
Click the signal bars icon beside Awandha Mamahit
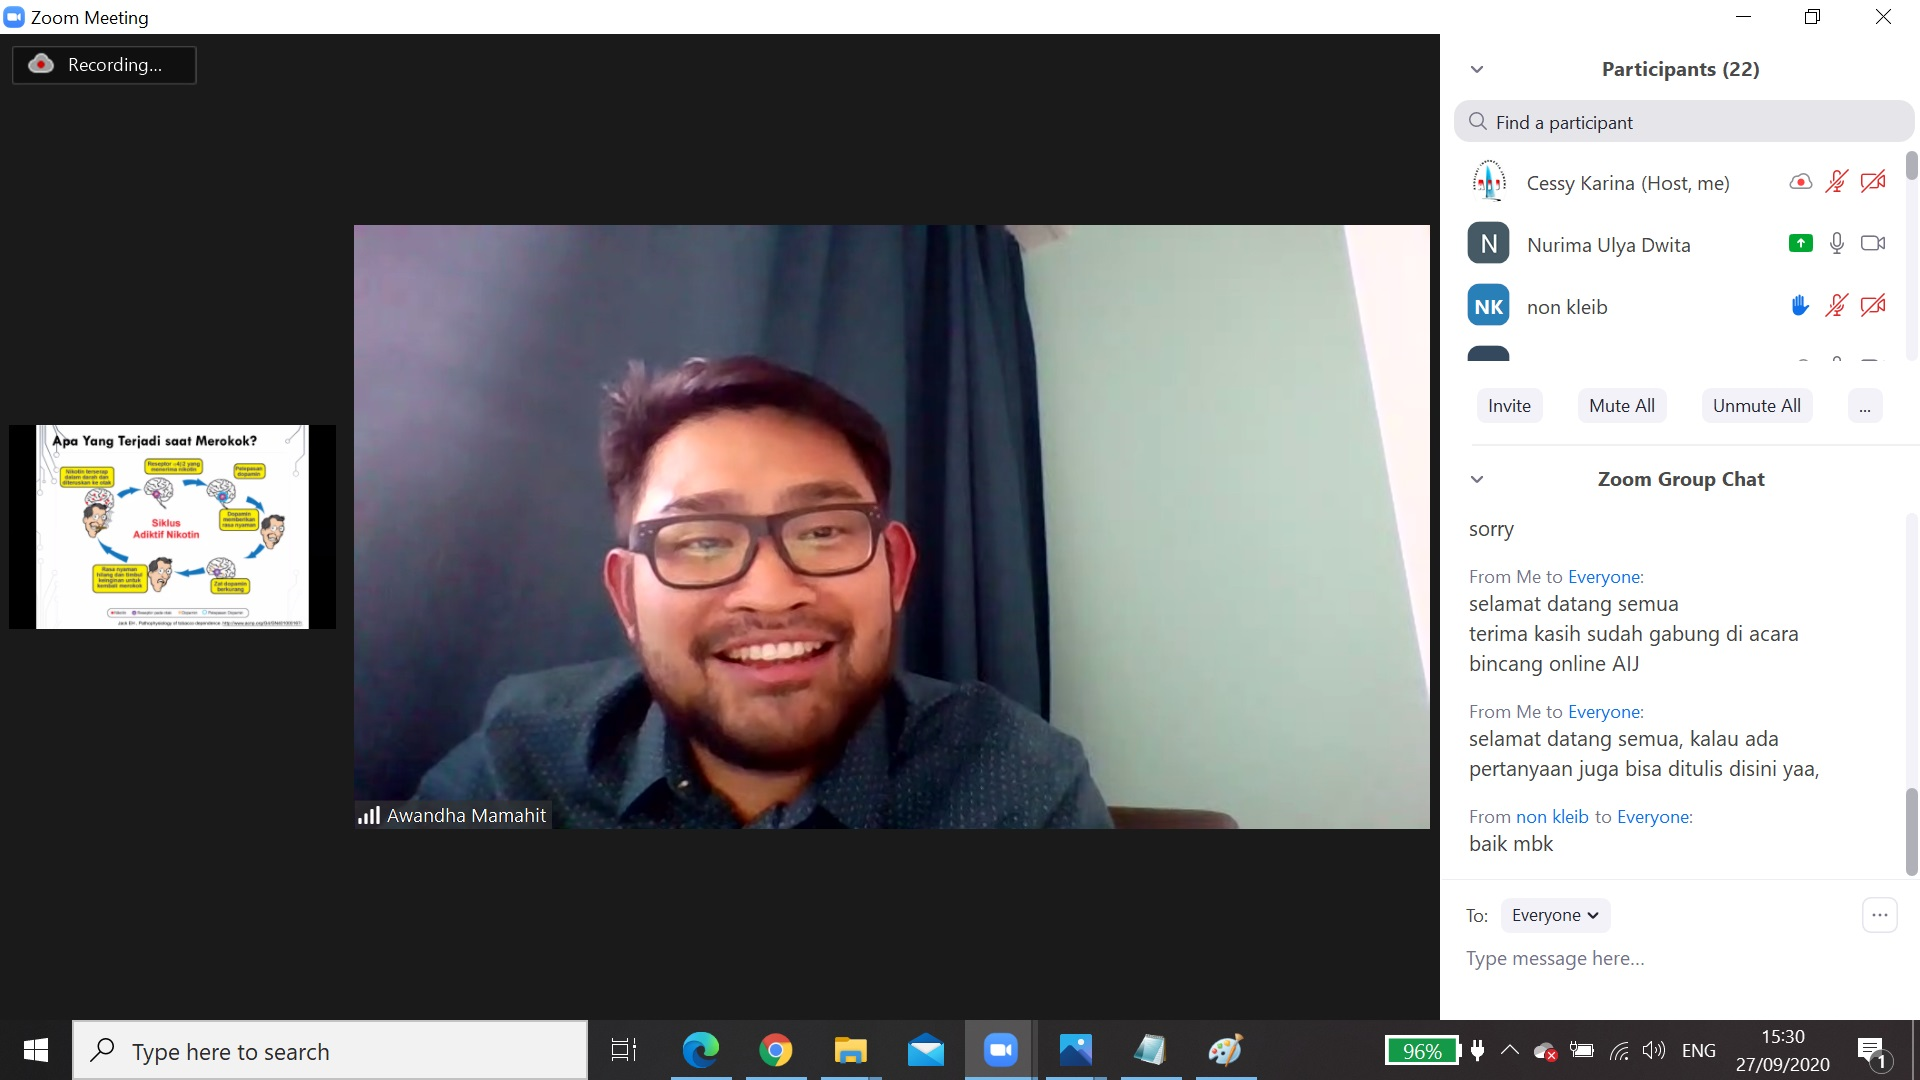(369, 816)
